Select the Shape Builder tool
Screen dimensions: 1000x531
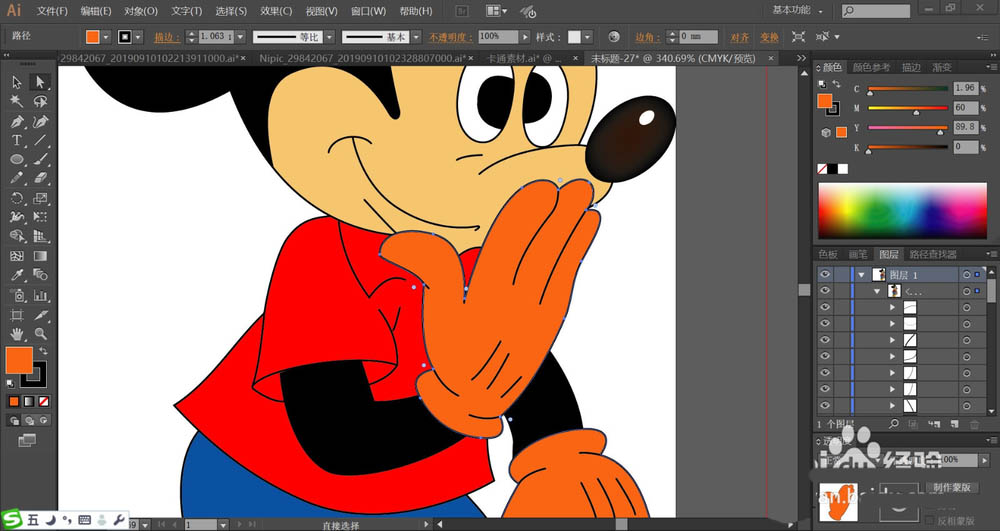pyautogui.click(x=17, y=236)
